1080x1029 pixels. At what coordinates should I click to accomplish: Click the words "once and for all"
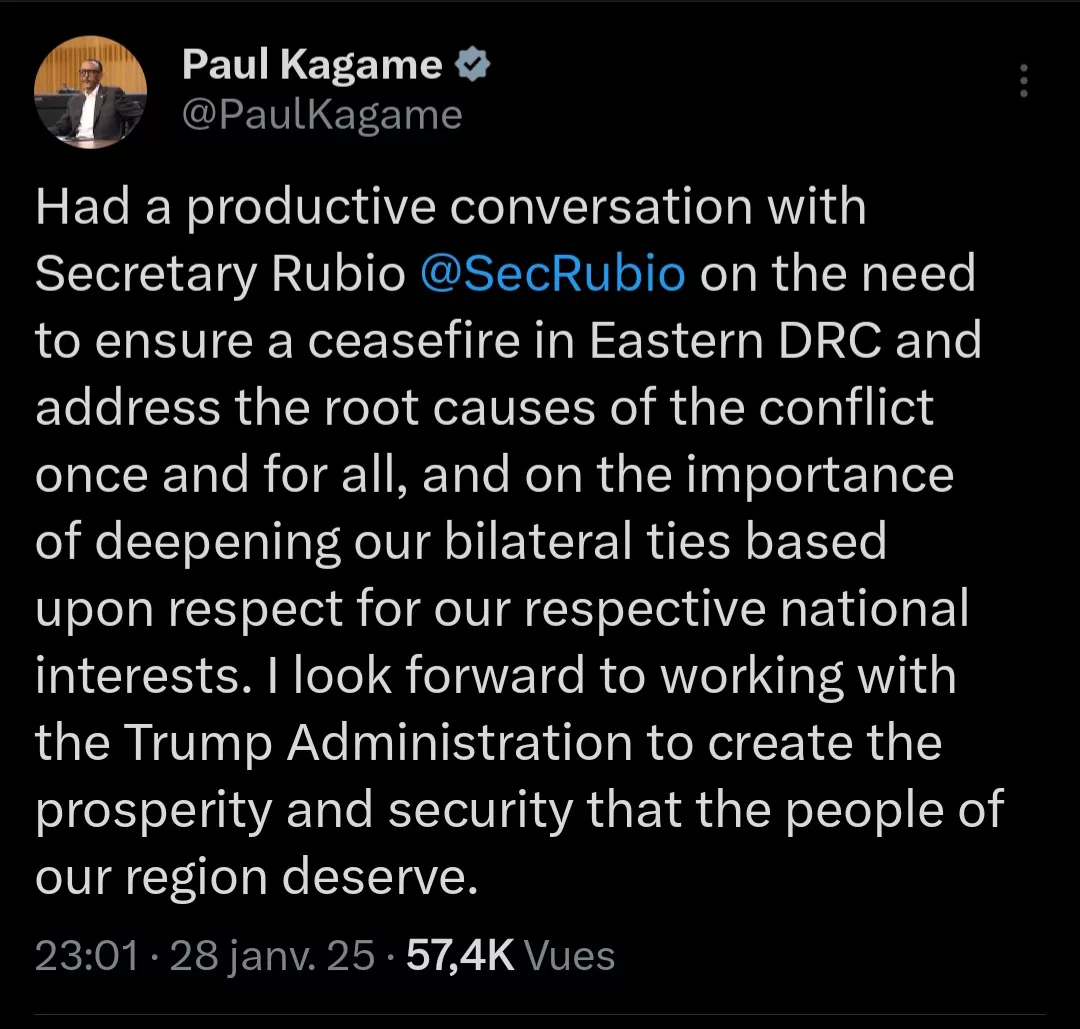pos(221,475)
